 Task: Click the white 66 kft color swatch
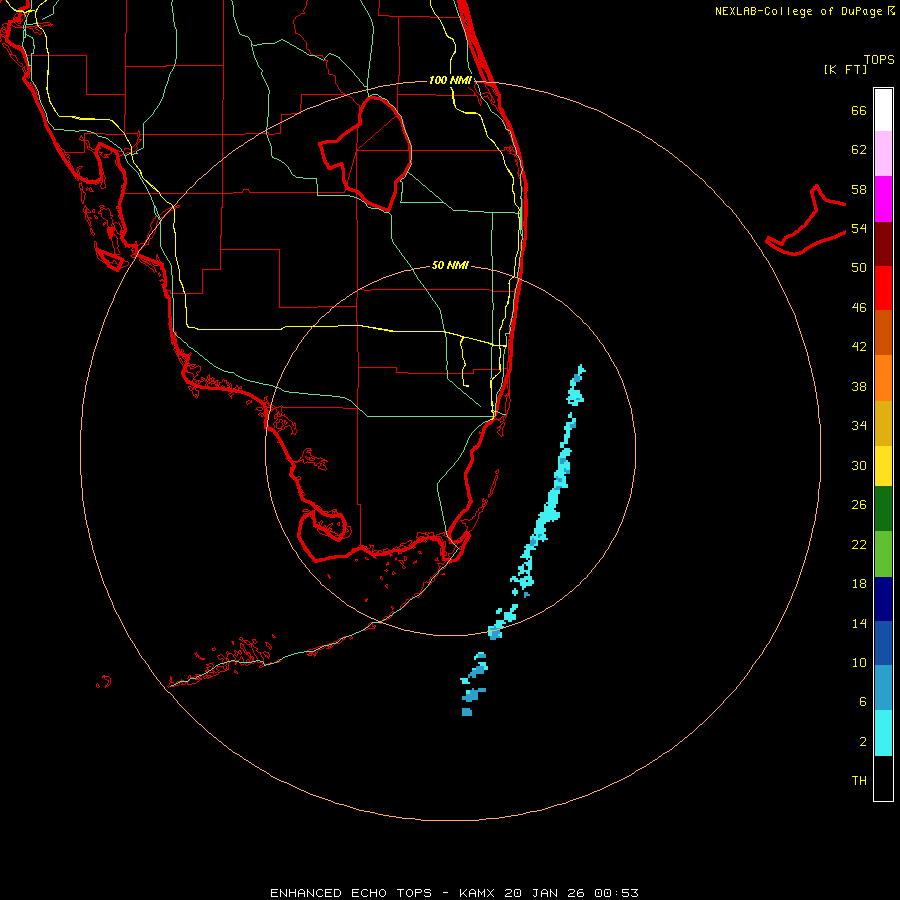883,110
